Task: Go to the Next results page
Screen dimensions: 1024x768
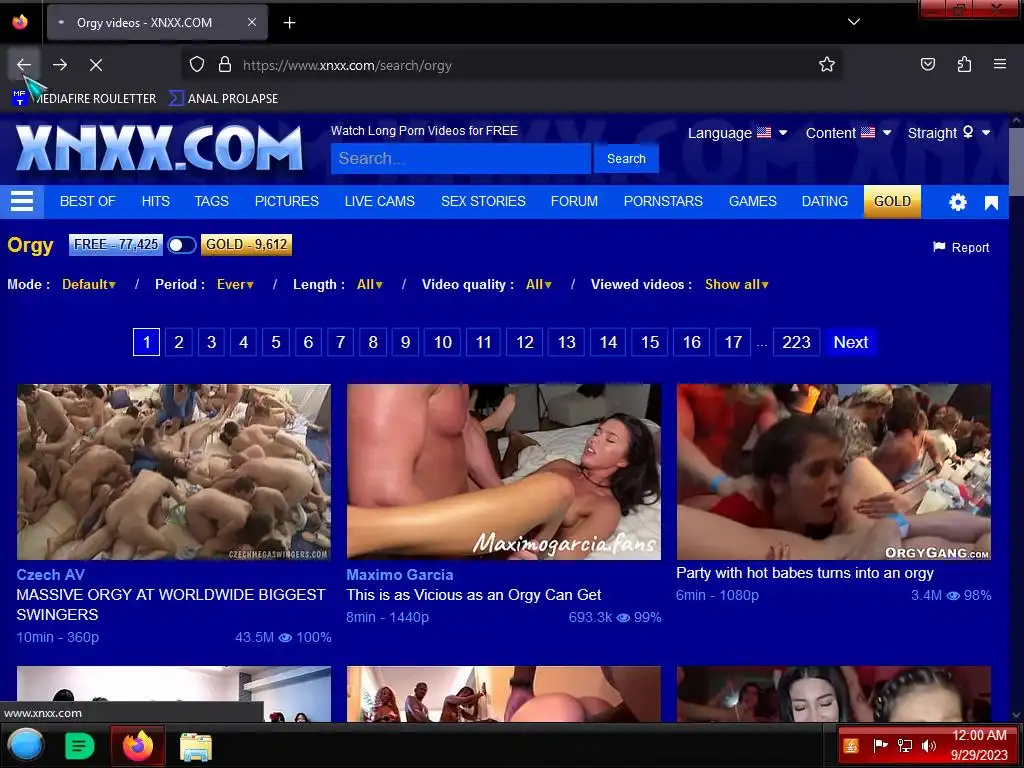Action: (850, 342)
